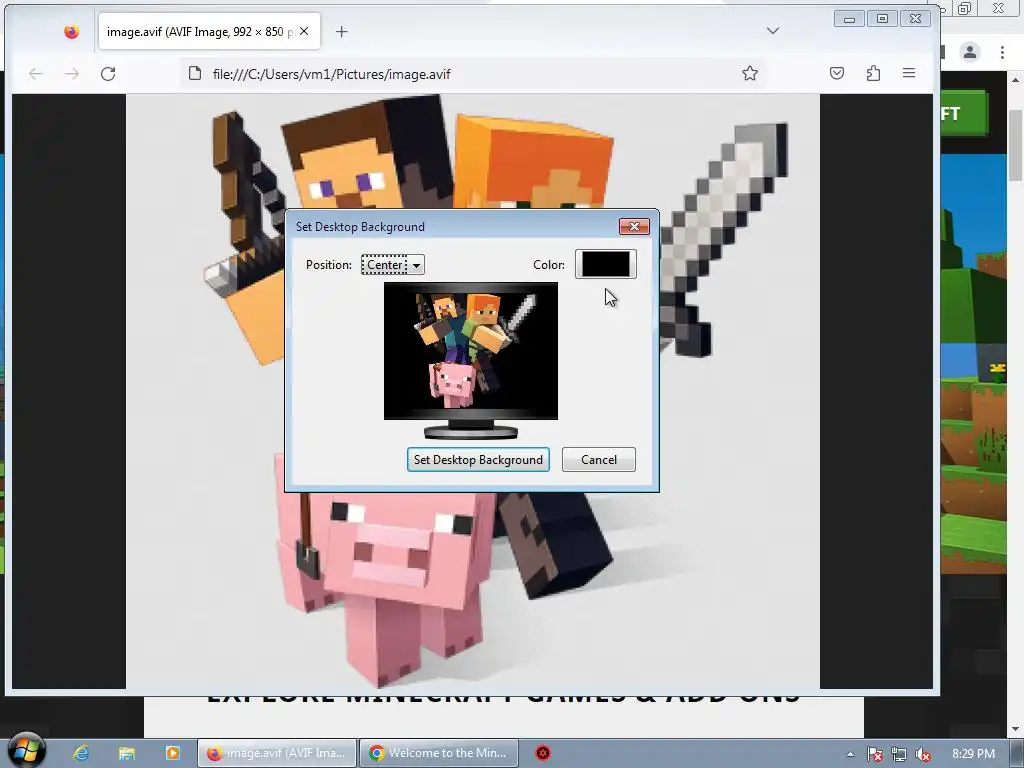The image size is (1024, 768).
Task: Click the muted volume tray icon
Action: click(923, 754)
